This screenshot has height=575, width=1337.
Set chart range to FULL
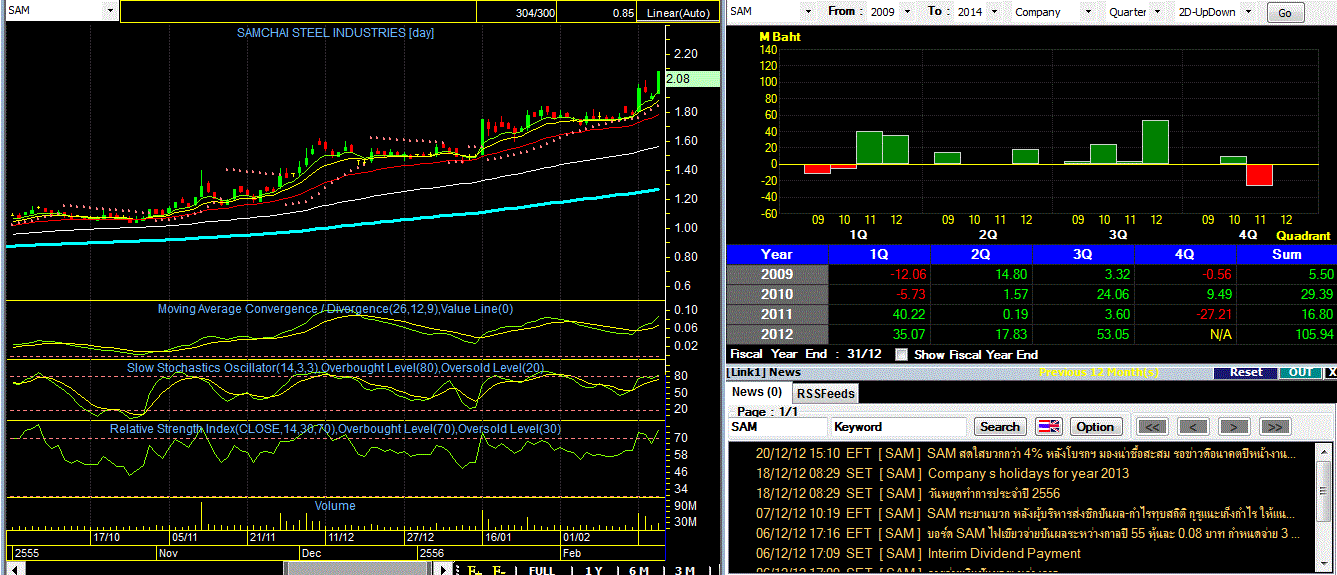click(541, 569)
